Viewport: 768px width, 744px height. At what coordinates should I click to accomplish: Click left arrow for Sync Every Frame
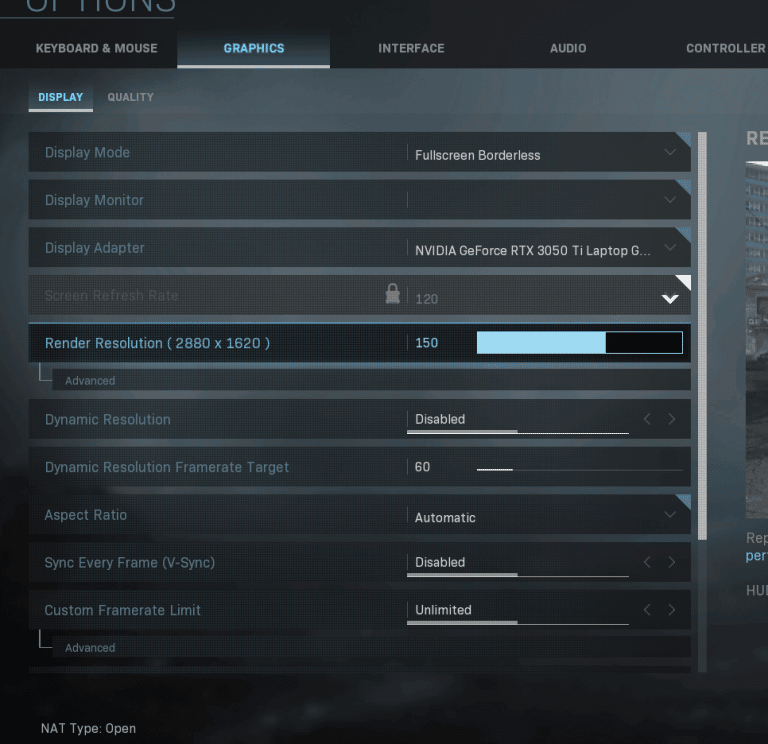647,562
